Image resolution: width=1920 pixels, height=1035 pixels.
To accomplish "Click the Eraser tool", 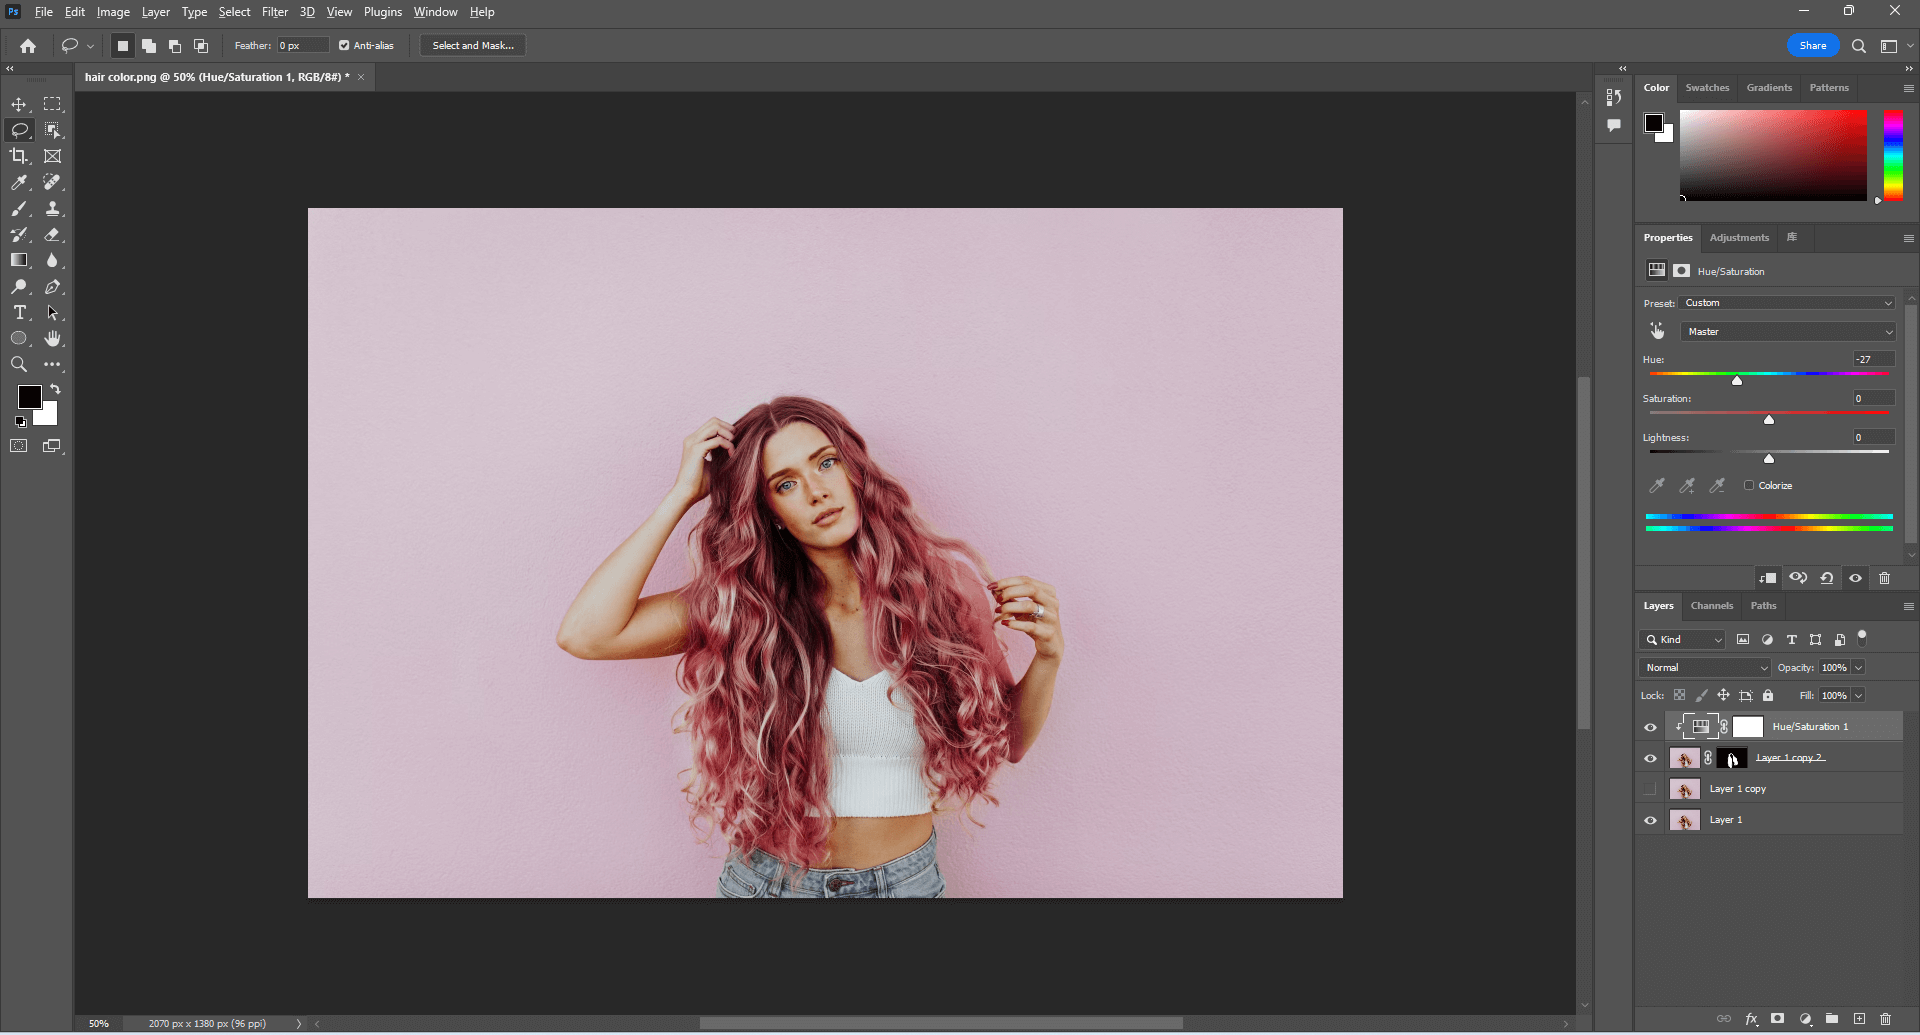I will coord(53,235).
